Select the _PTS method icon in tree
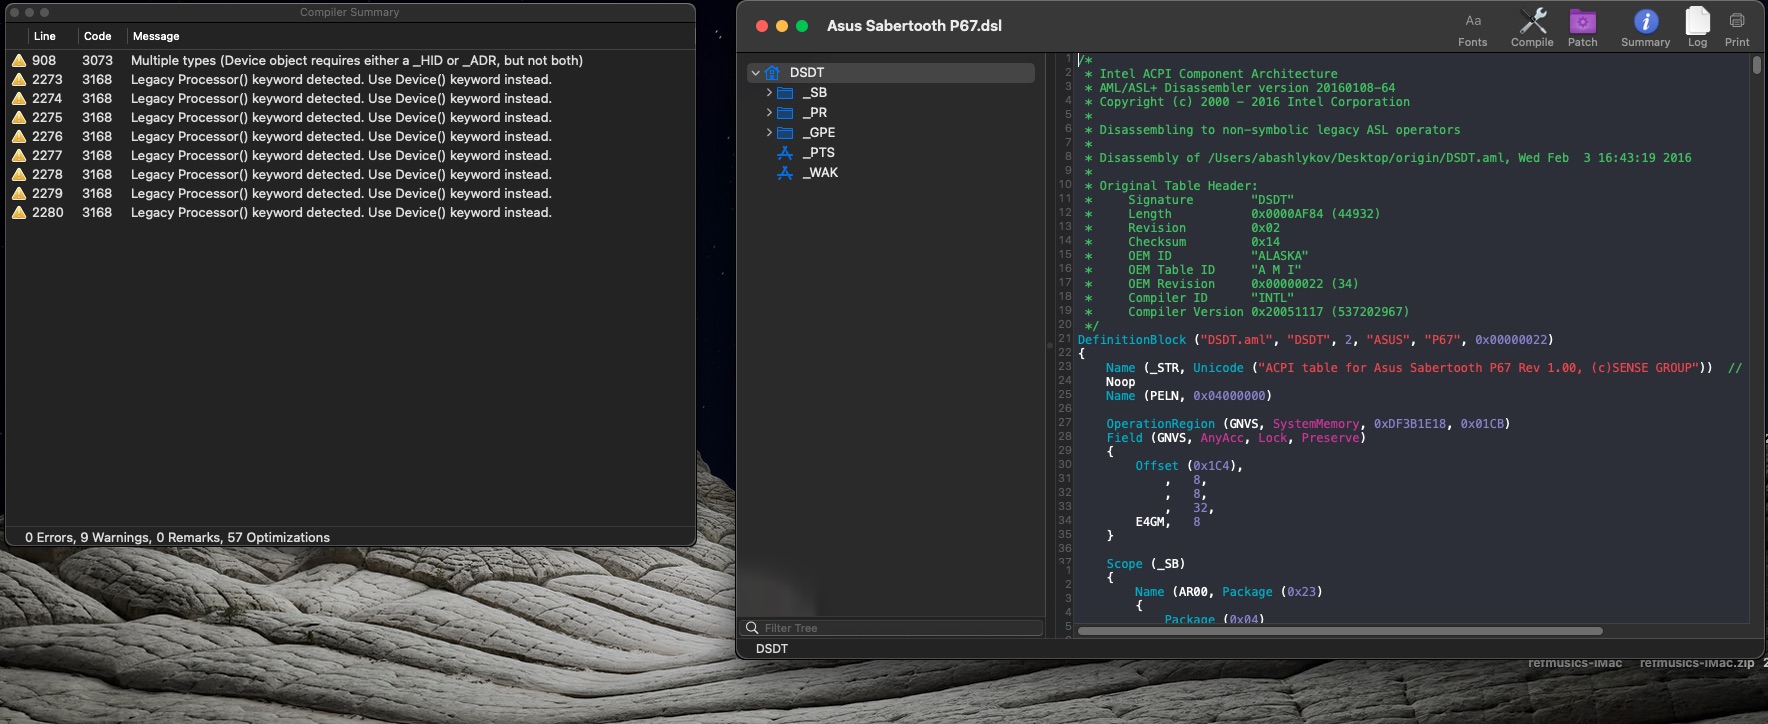The width and height of the screenshot is (1768, 724). coord(785,153)
